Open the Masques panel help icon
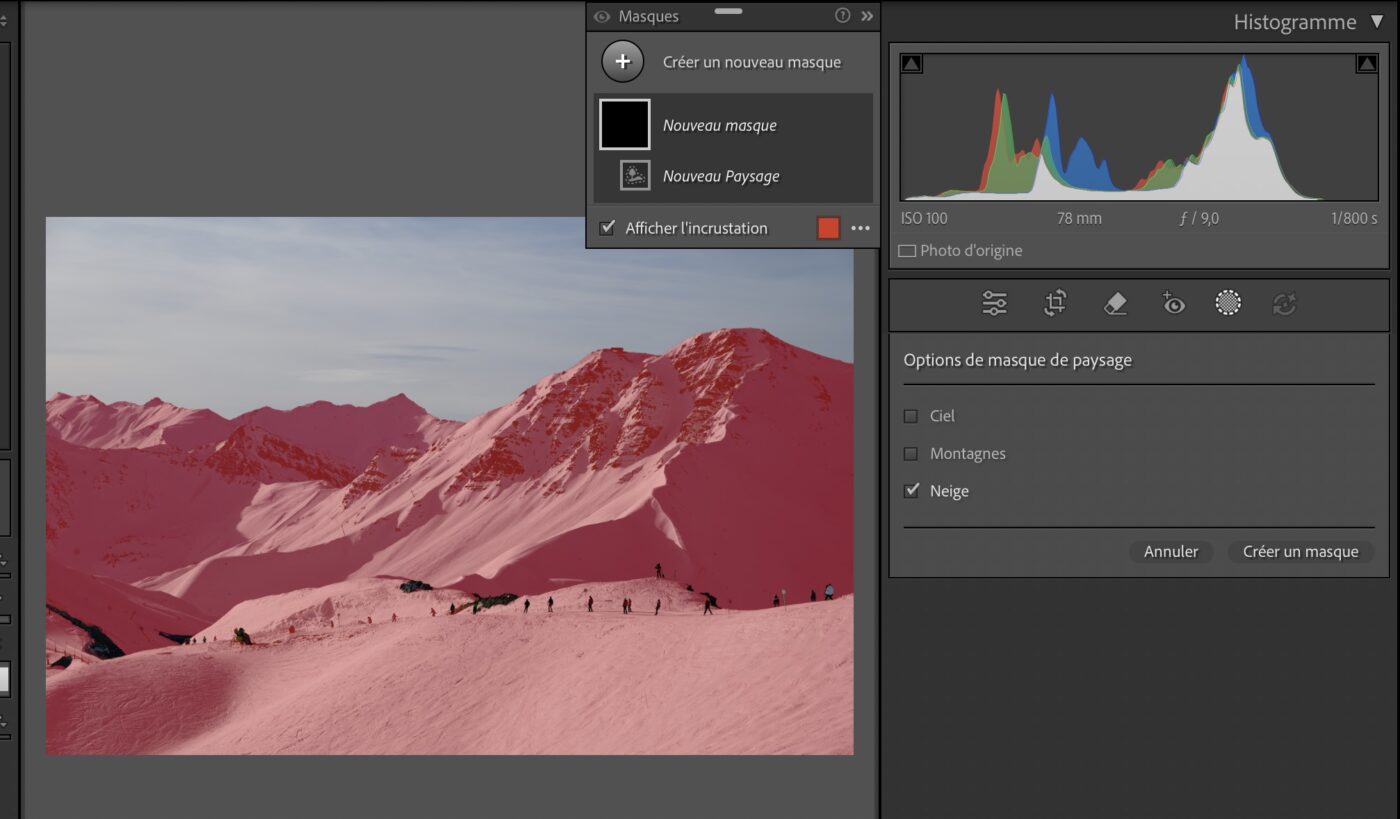The image size is (1400, 819). [x=842, y=16]
